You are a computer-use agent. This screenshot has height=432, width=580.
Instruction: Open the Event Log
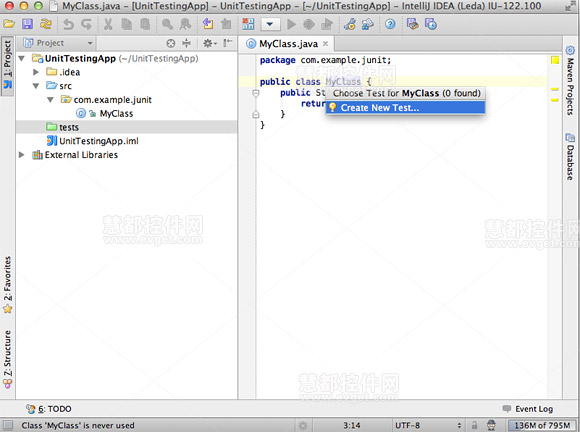click(x=528, y=409)
